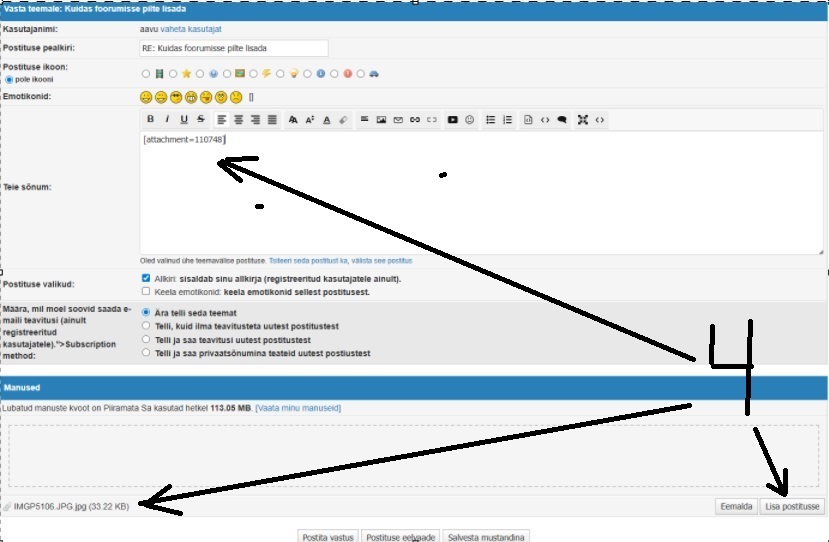
Task: Insert an image using the toolbar
Action: pyautogui.click(x=381, y=119)
